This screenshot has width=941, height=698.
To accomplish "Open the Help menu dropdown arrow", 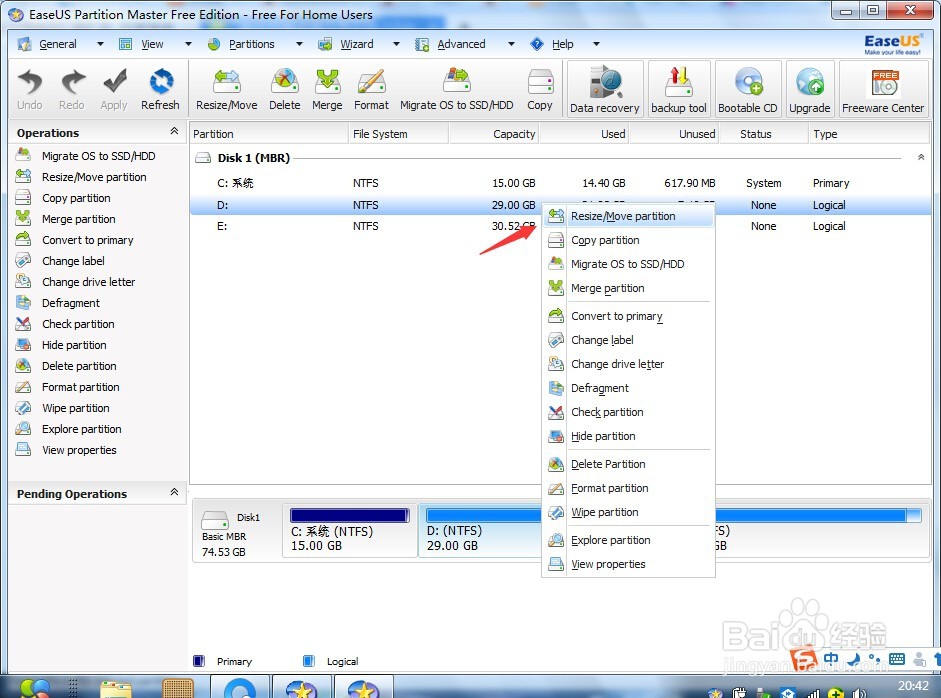I will (x=596, y=44).
